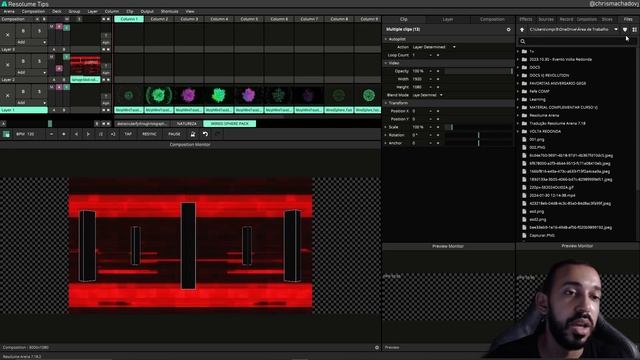Clear Layer 2 with its X button

click(7, 65)
